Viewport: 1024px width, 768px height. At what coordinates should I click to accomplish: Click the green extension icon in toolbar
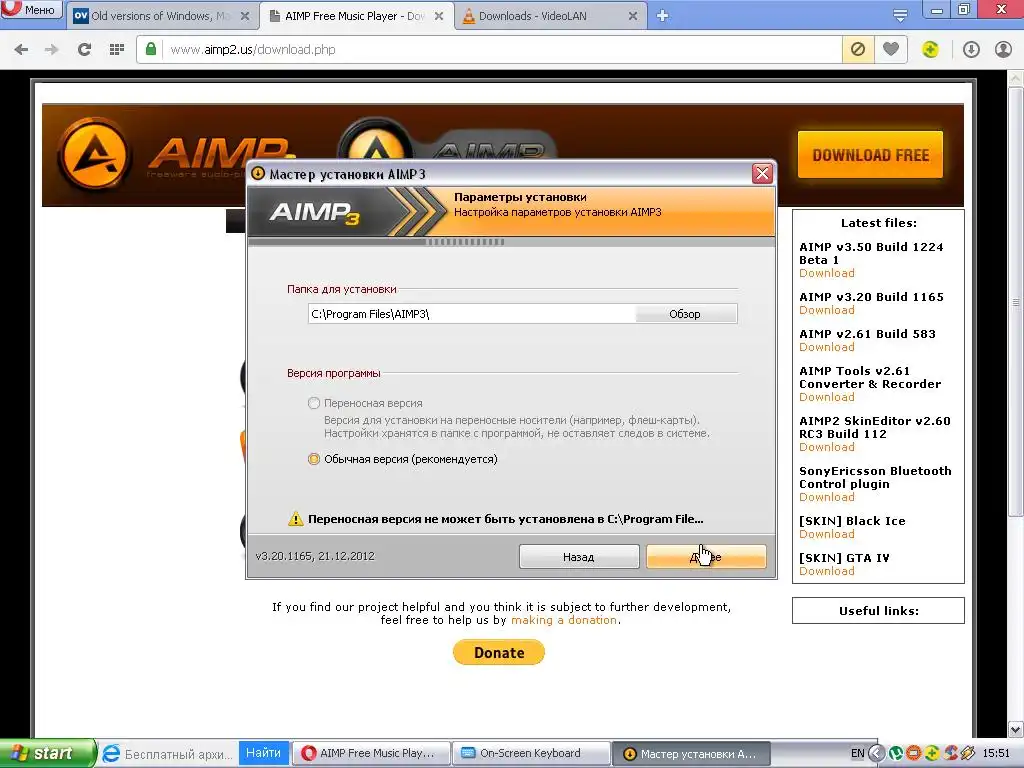point(931,50)
